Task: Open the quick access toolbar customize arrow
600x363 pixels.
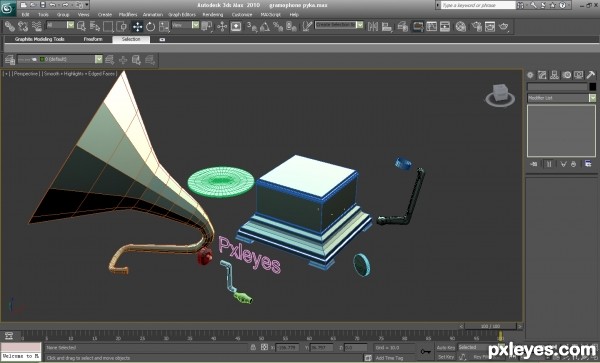Action: tap(87, 5)
